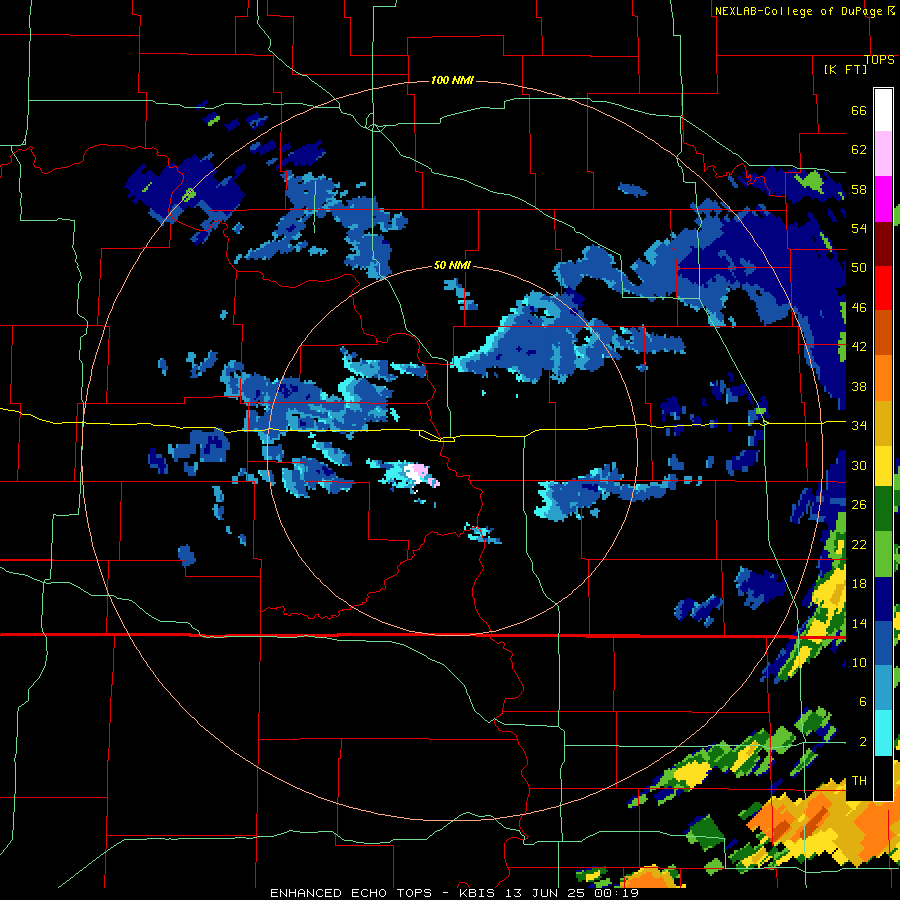
Task: Click legend value 58
Action: (859, 189)
